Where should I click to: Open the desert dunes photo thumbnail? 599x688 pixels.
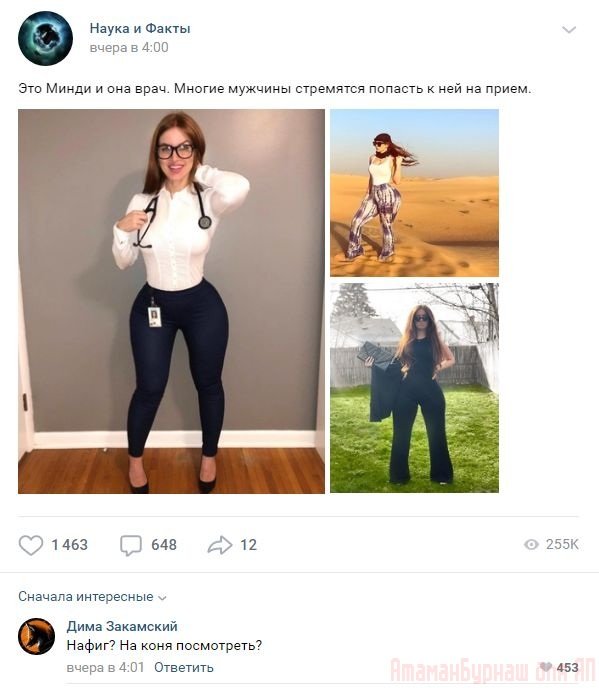(414, 193)
